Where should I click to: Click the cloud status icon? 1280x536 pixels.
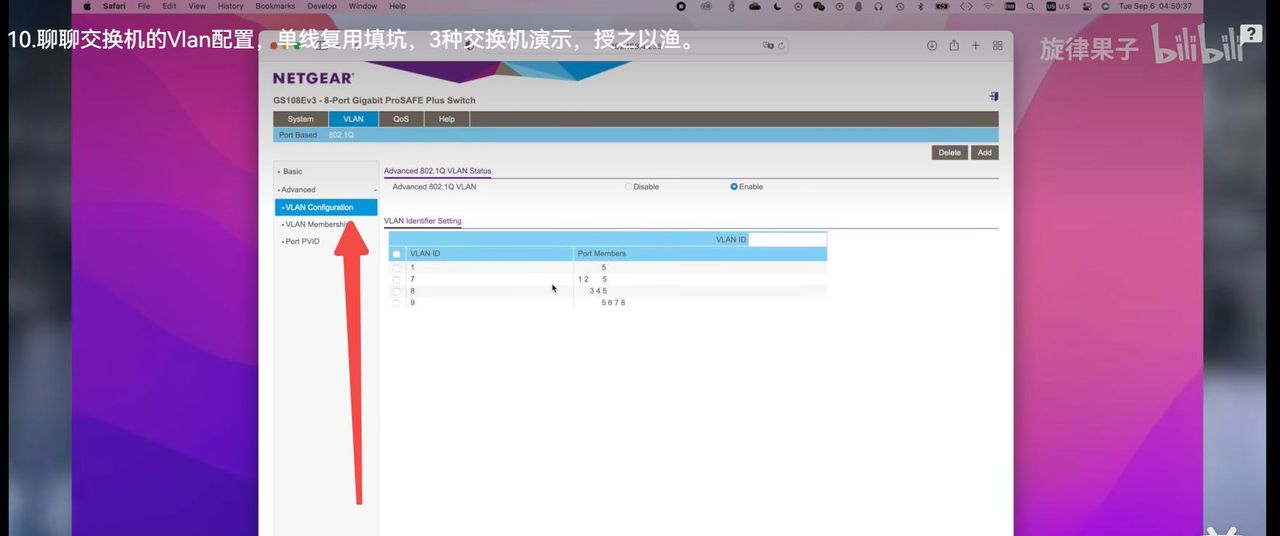pyautogui.click(x=755, y=6)
